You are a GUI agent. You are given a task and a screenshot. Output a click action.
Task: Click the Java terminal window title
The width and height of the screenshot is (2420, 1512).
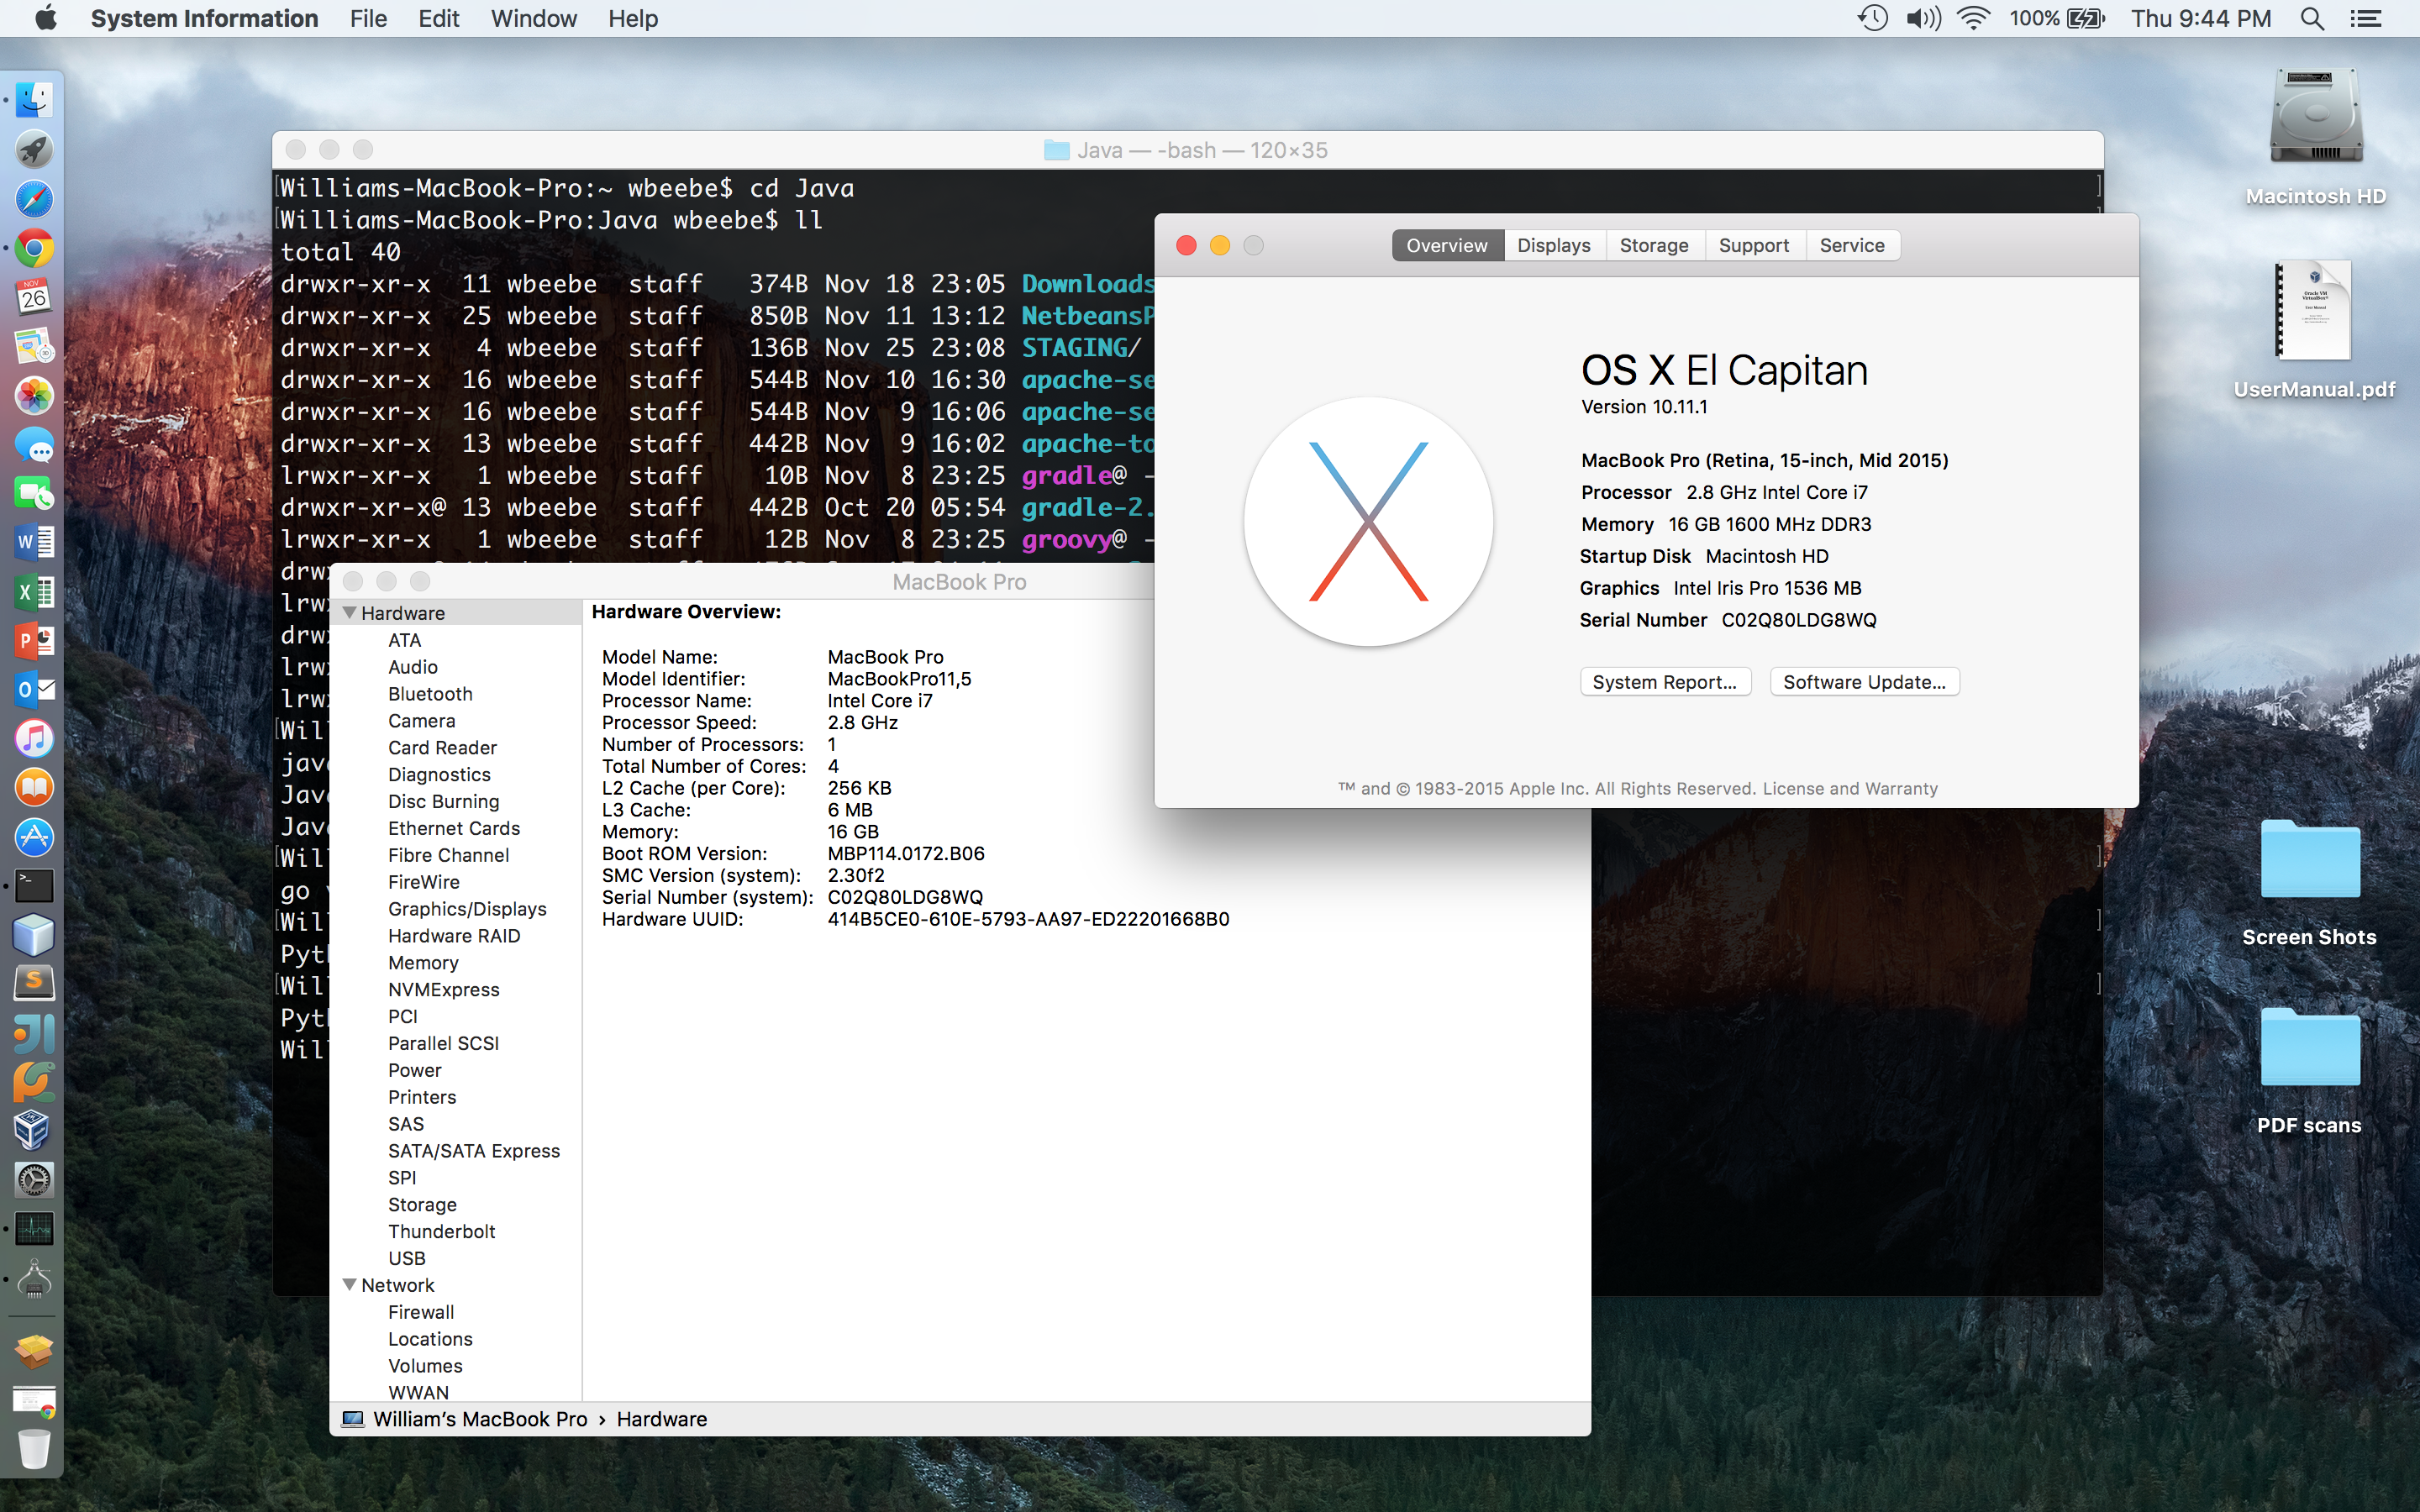click(1186, 150)
